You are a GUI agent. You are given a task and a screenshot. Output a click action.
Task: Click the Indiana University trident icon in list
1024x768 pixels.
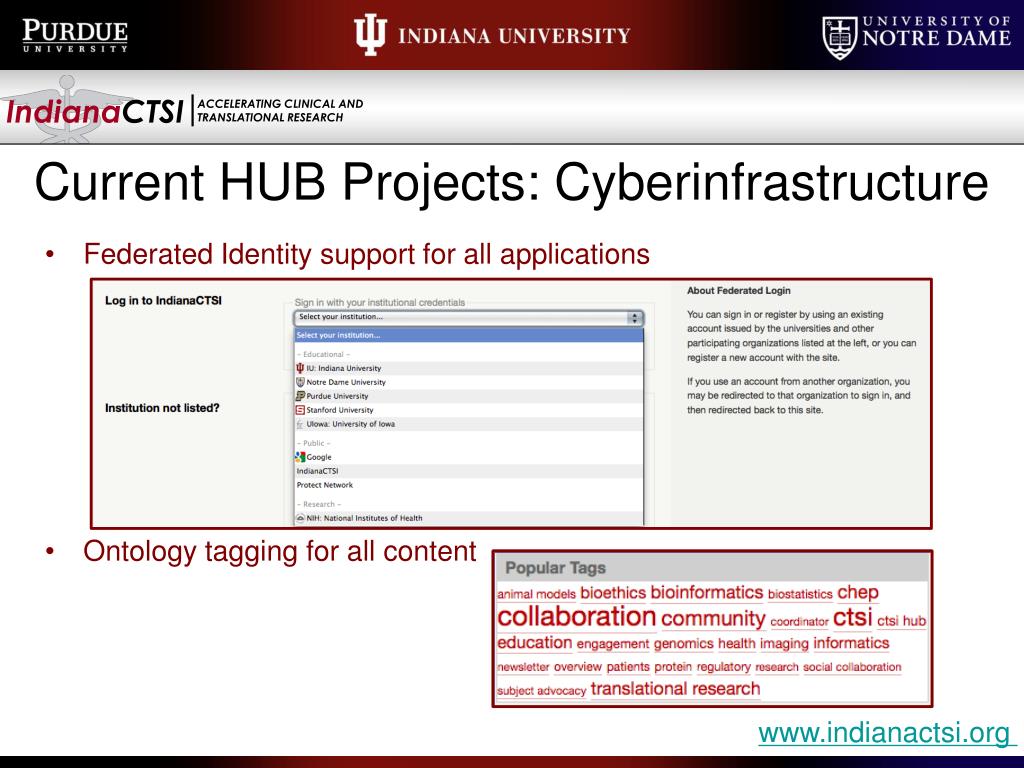click(300, 368)
